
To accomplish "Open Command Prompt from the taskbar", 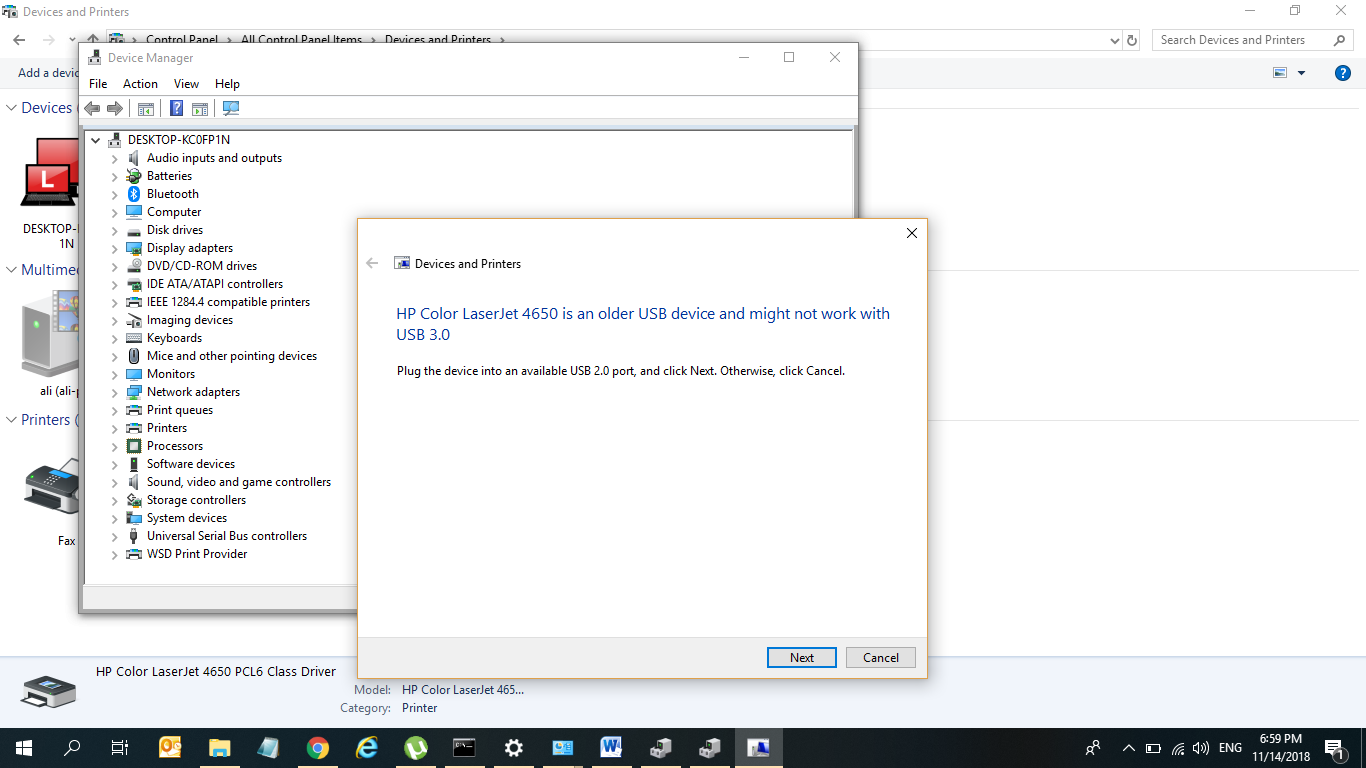I will coord(464,747).
